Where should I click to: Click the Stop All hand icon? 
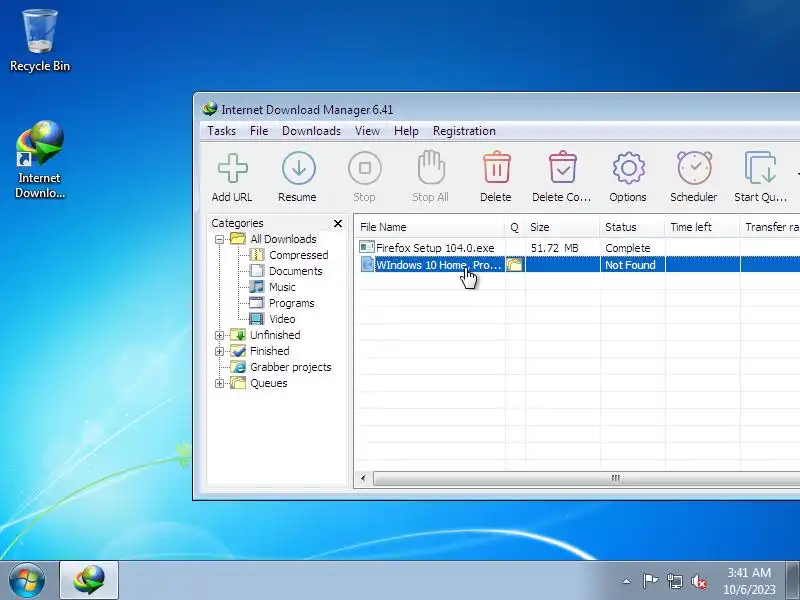point(431,167)
